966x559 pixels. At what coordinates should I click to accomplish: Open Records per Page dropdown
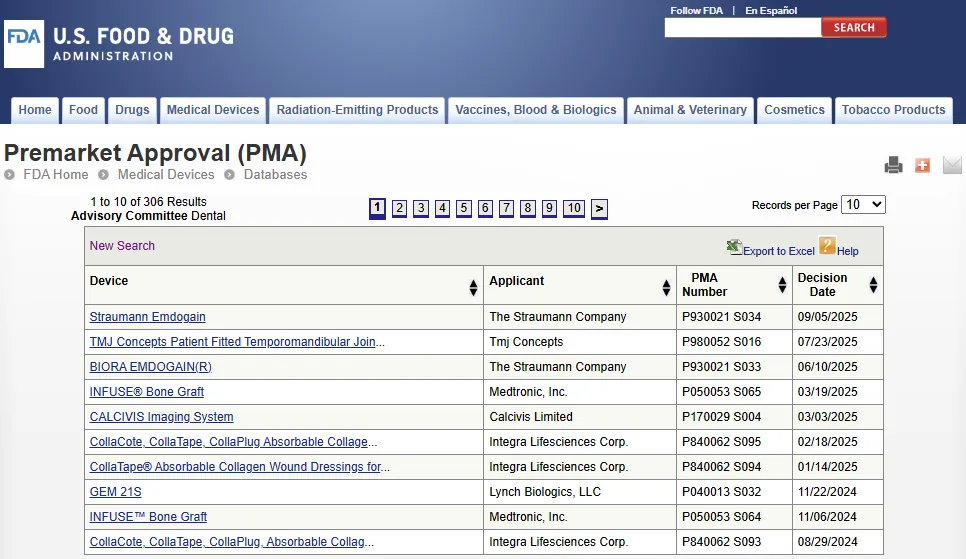click(863, 205)
